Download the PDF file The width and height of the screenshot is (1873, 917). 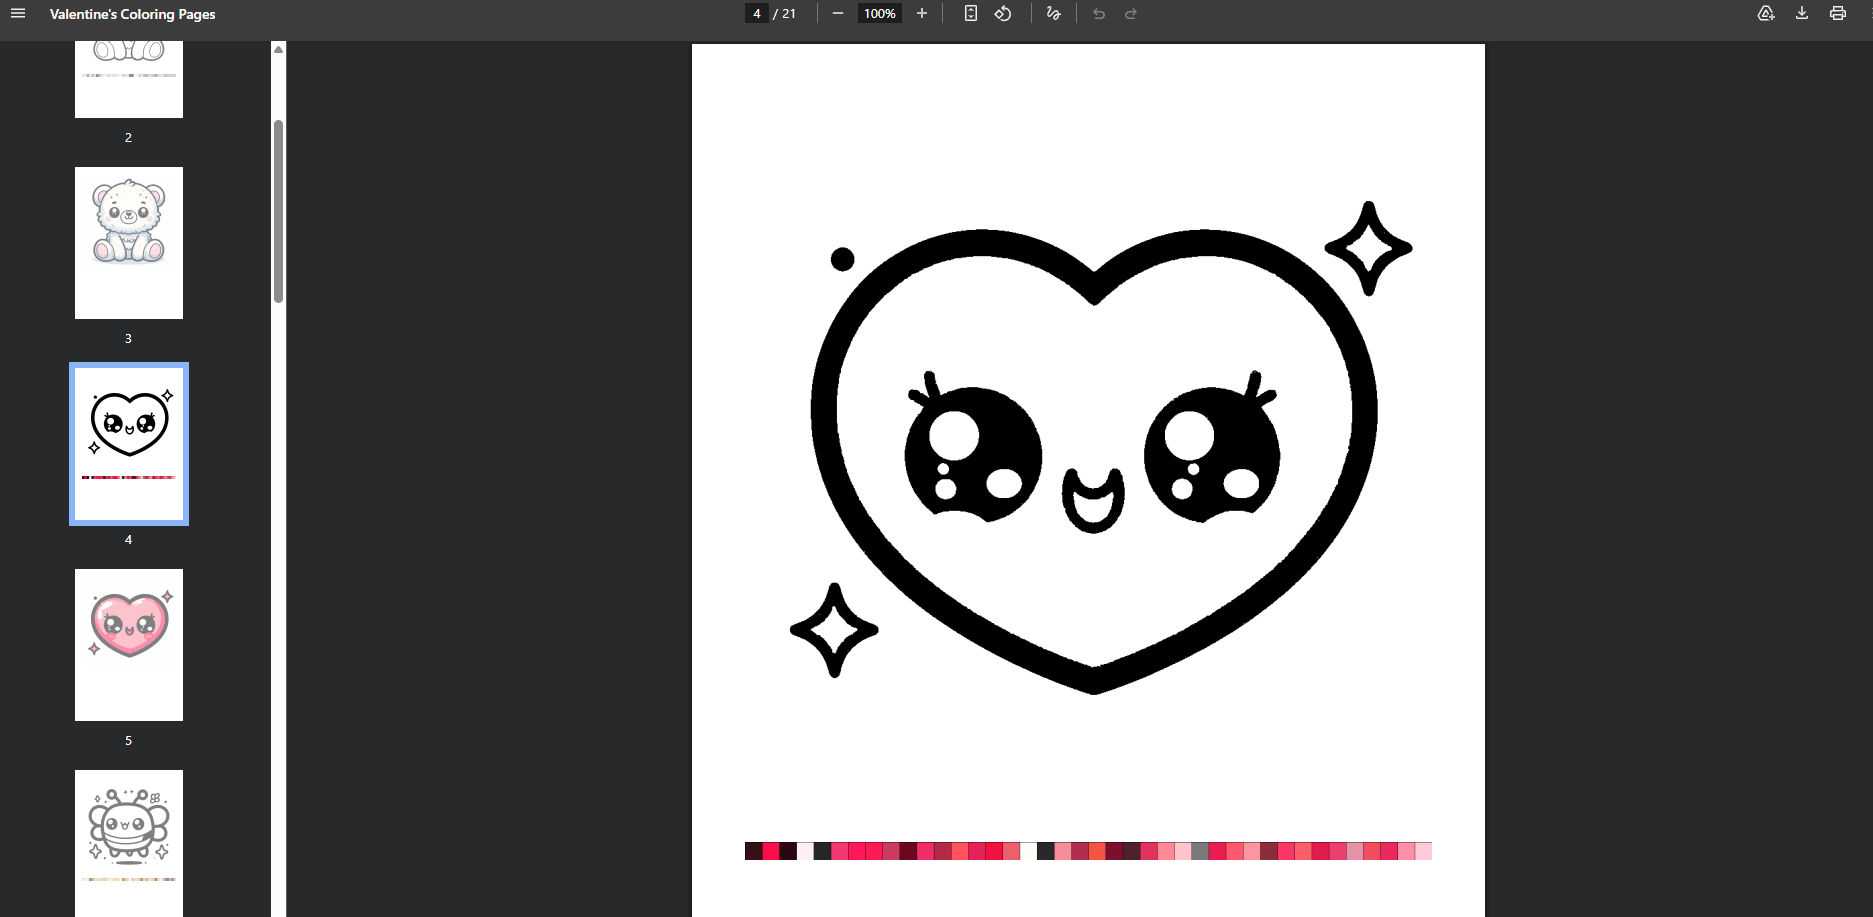[1802, 14]
